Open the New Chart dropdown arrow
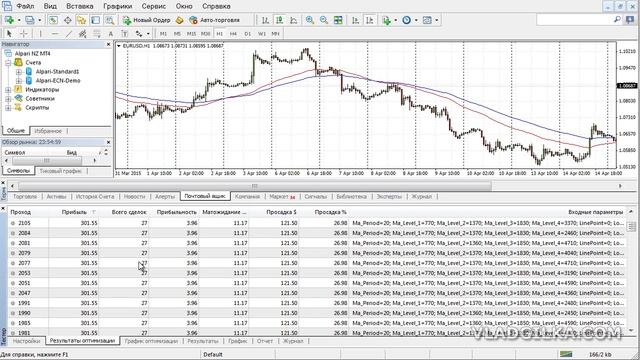The image size is (640, 360). 19,20
